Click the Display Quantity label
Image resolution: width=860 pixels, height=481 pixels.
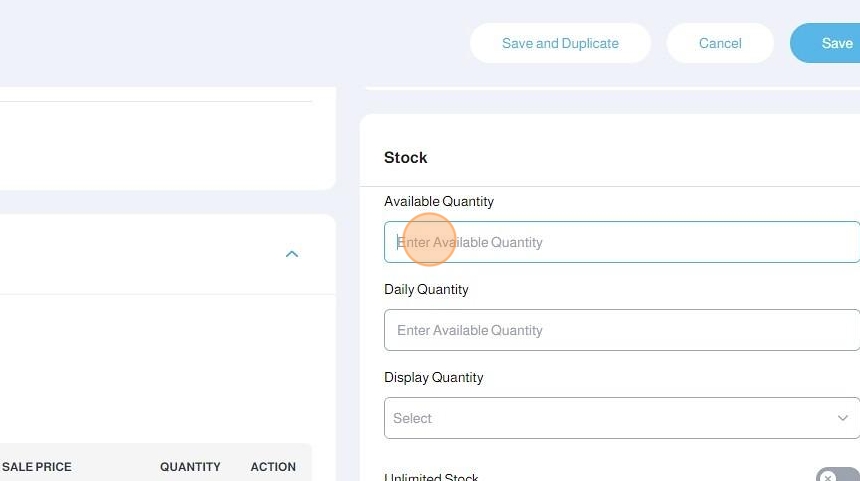(x=434, y=377)
